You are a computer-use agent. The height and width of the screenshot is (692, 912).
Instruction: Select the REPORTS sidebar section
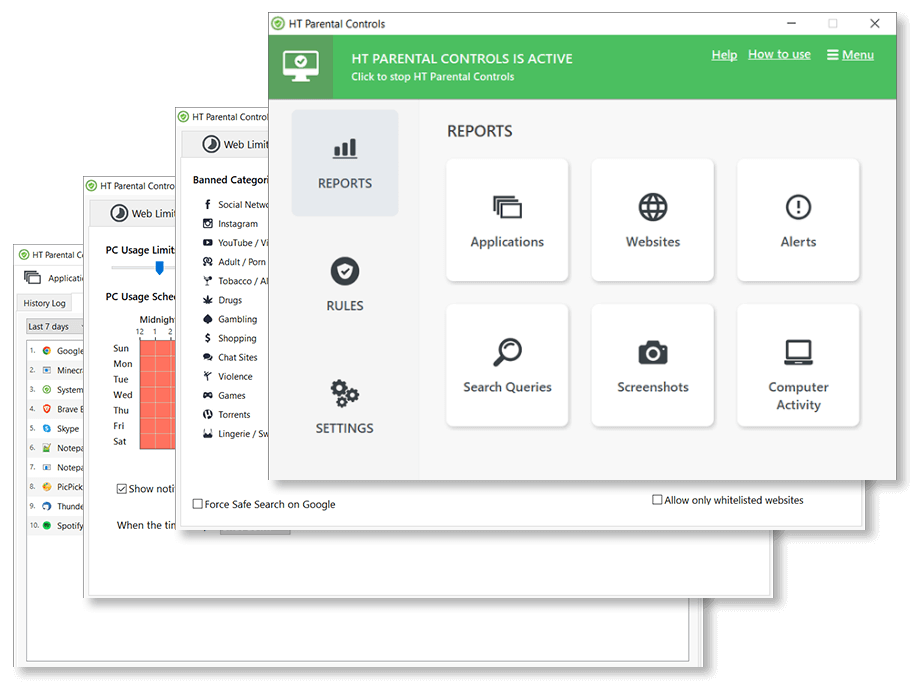tap(345, 163)
